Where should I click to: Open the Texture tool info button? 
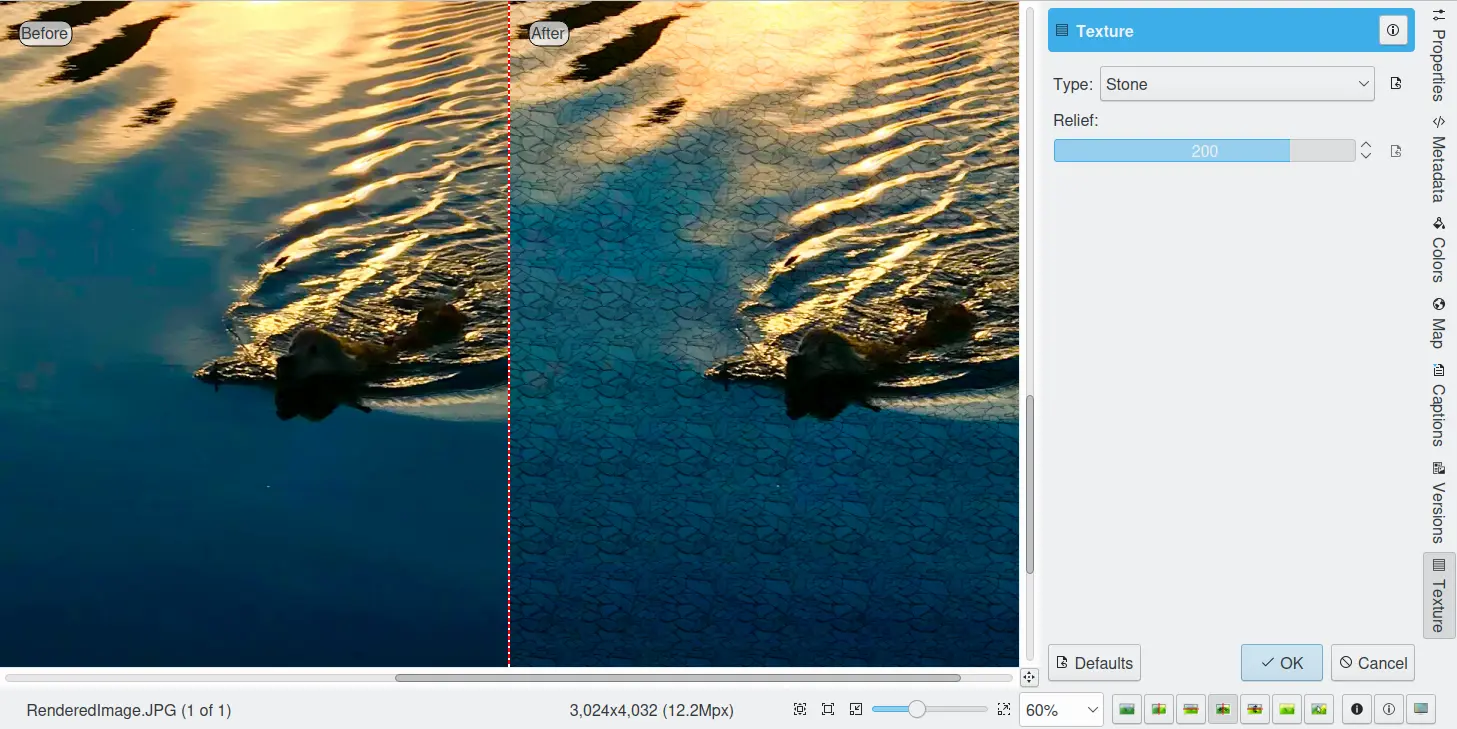pos(1393,31)
